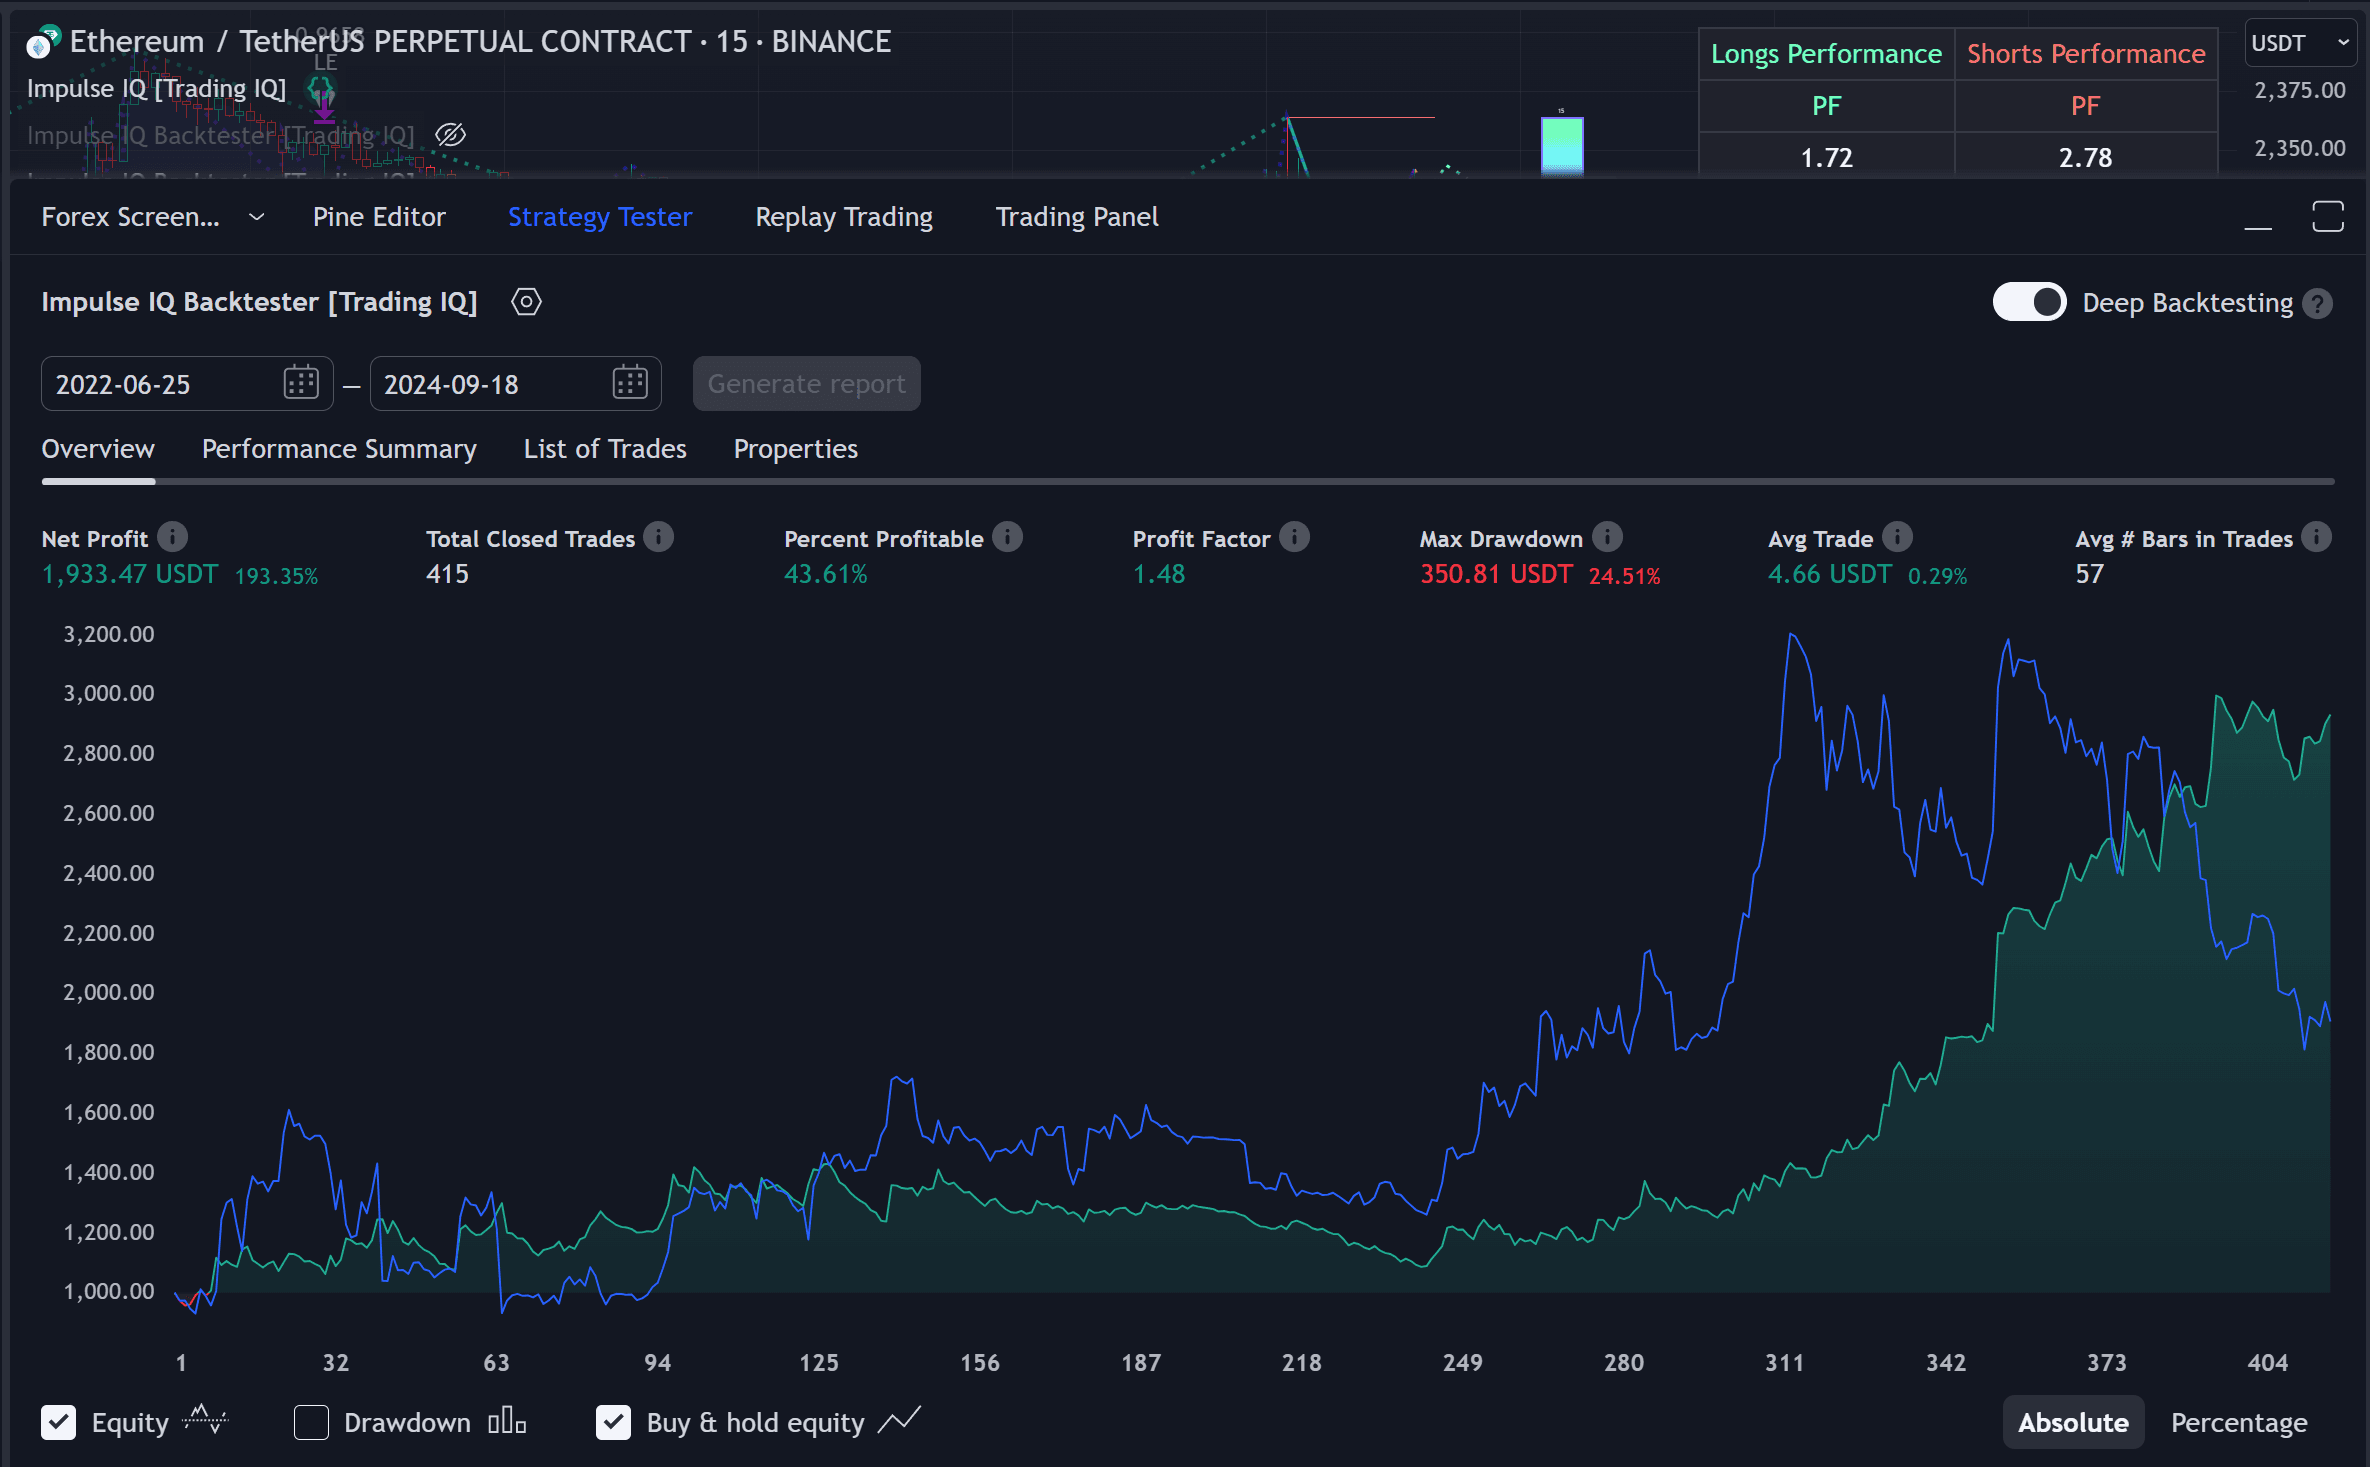Select Absolute chart scale mode

2073,1422
